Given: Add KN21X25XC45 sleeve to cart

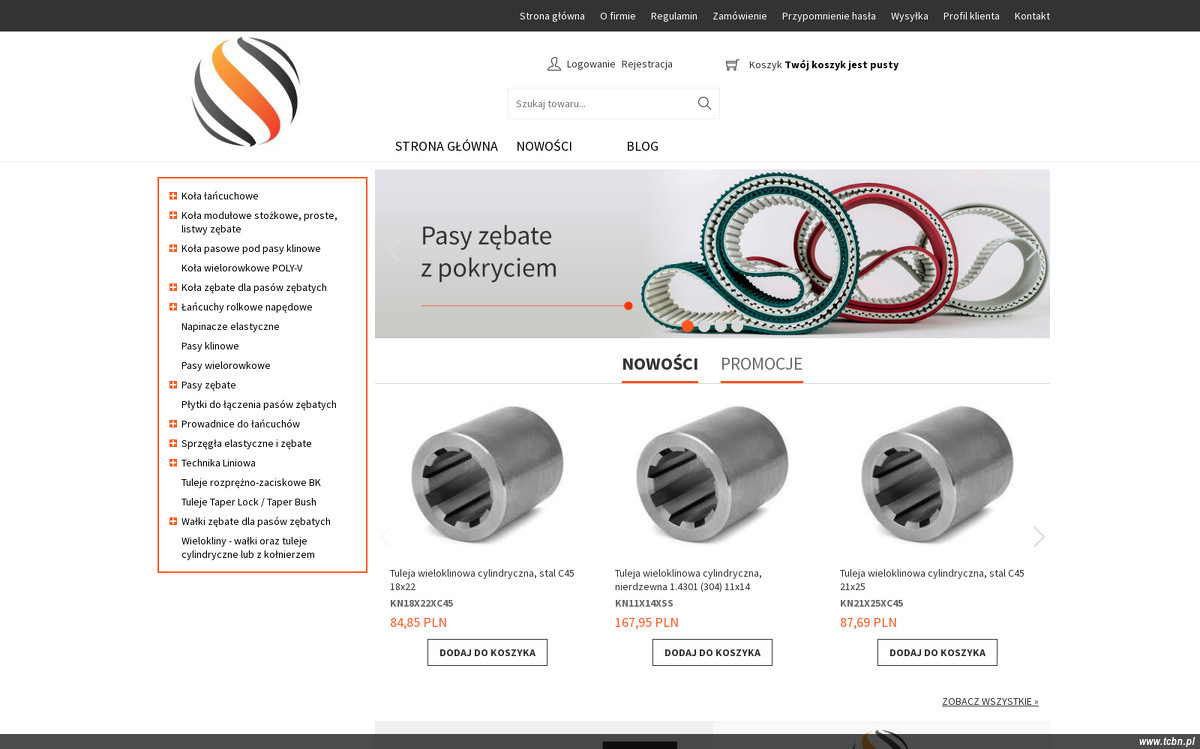Looking at the screenshot, I should (937, 652).
